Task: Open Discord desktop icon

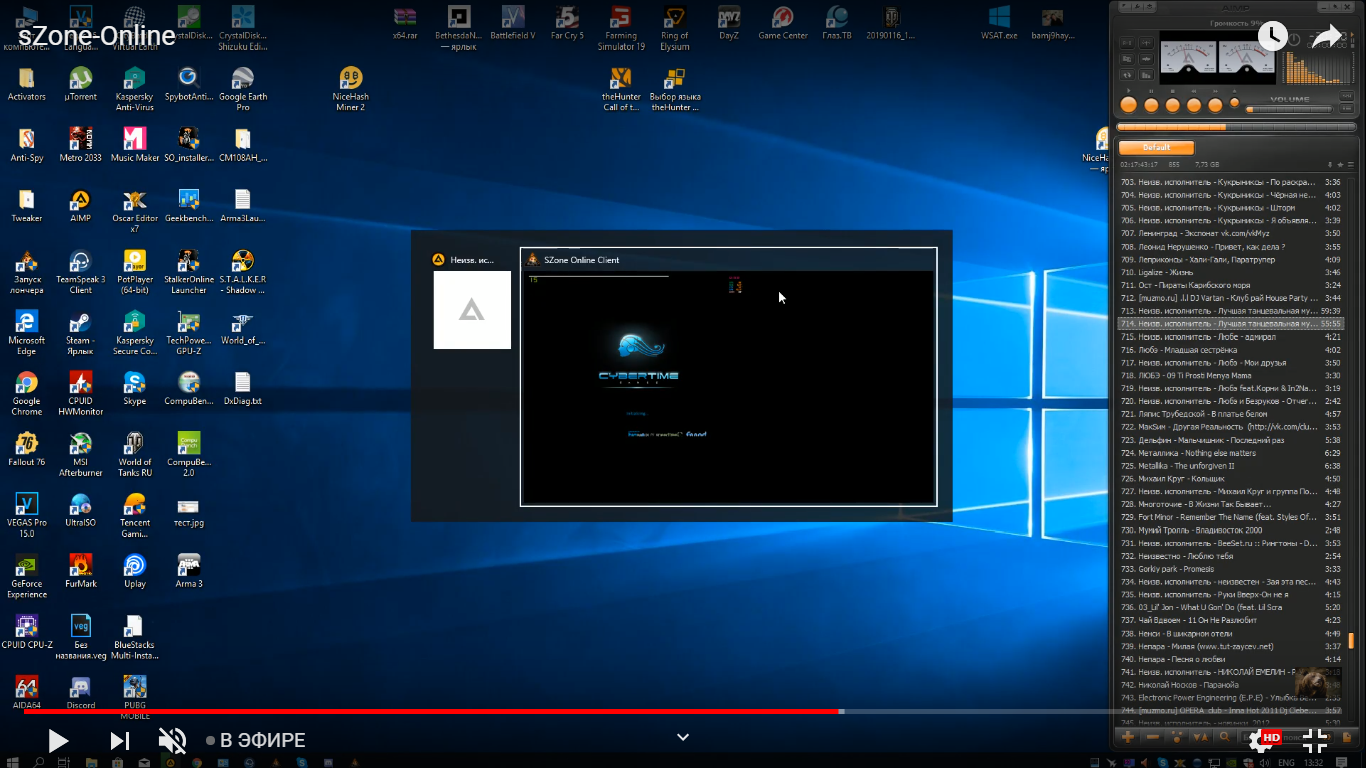Action: click(80, 693)
